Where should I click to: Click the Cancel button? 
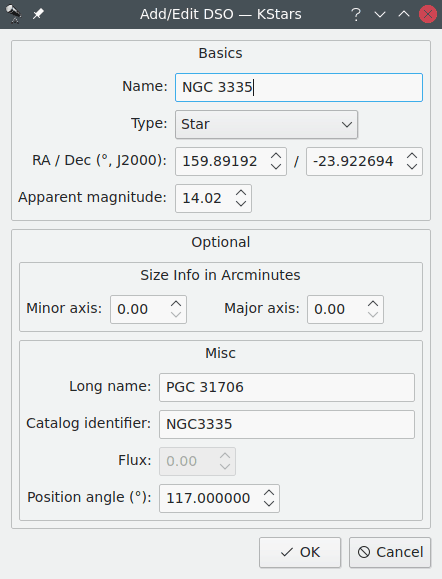point(390,552)
